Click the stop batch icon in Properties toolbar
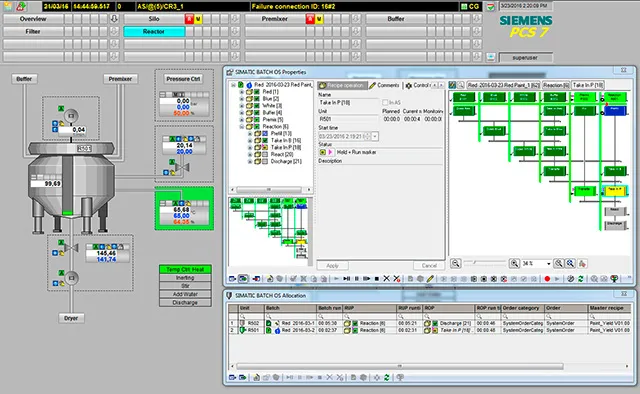The width and height of the screenshot is (640, 394). 377,279
